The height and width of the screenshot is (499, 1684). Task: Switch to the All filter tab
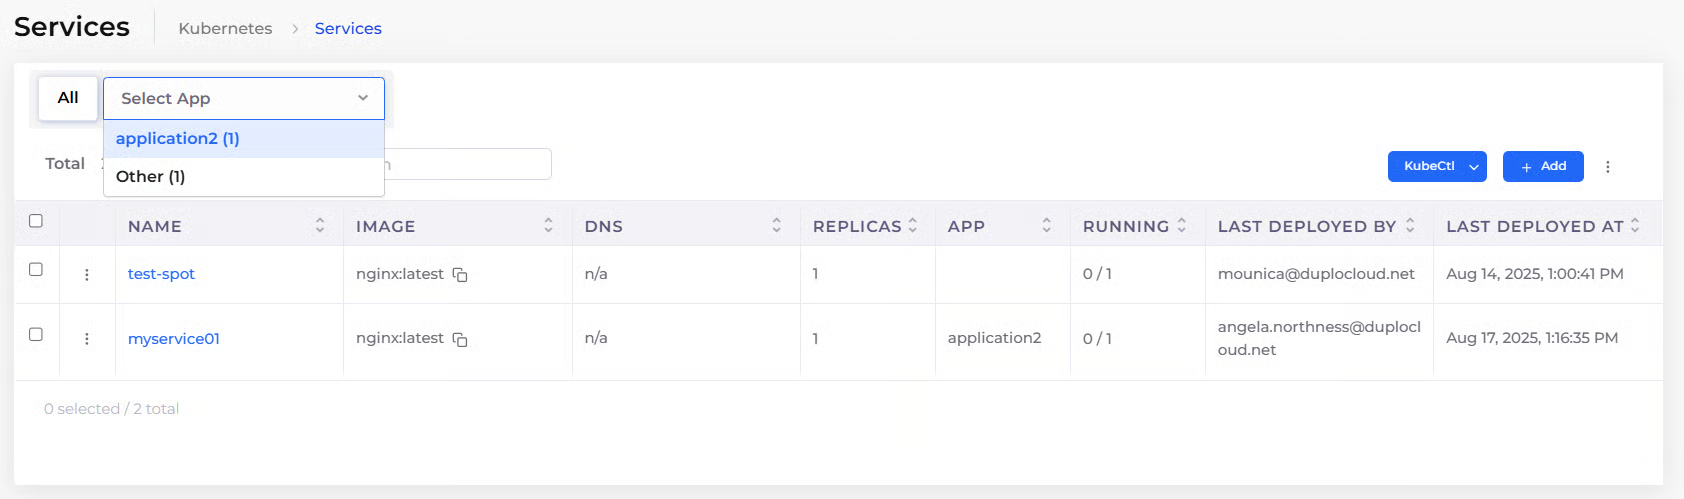click(68, 98)
